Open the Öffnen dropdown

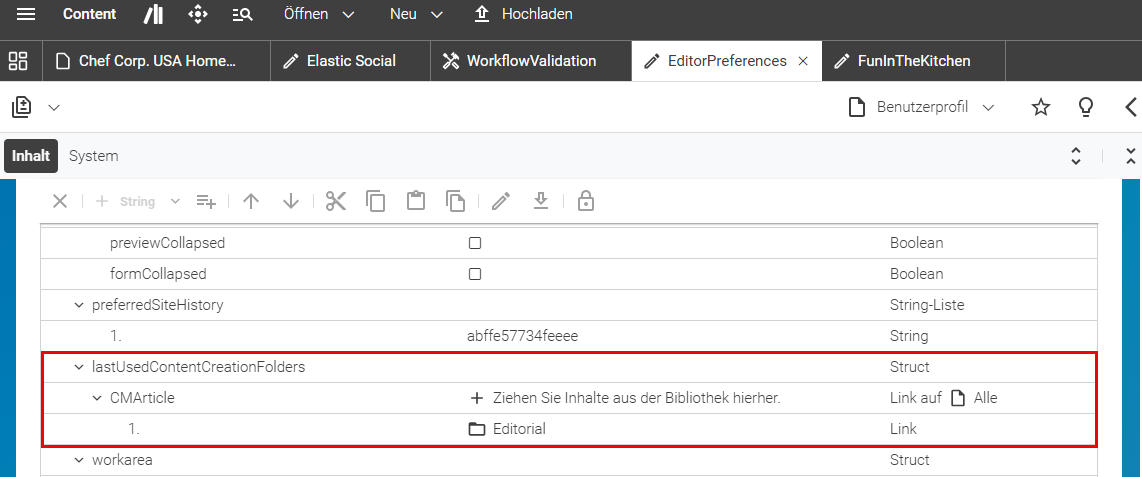coord(319,15)
